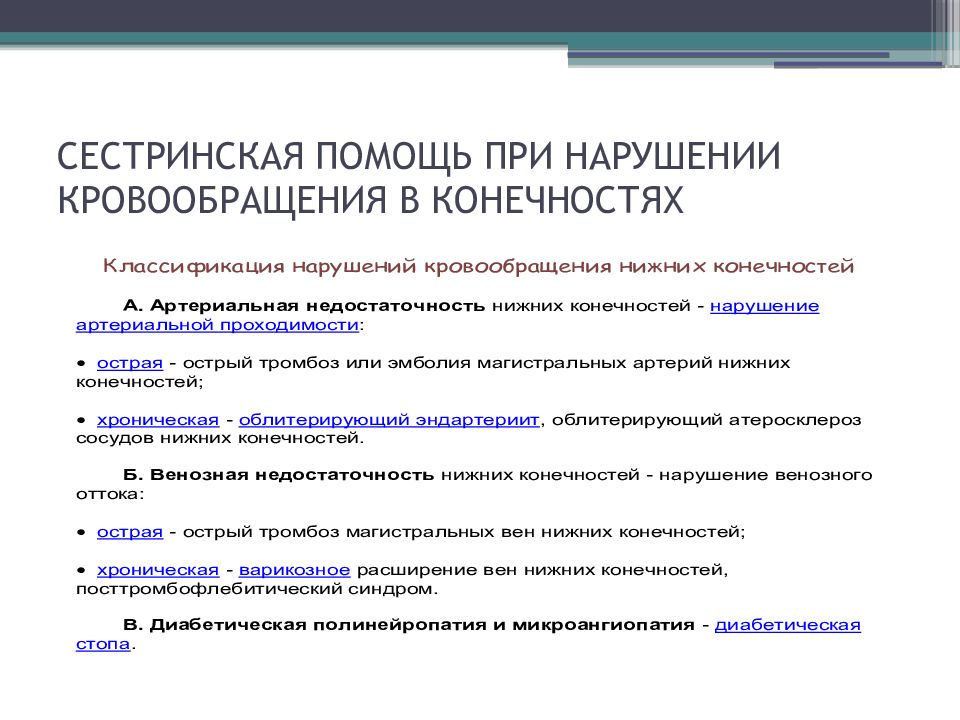Image resolution: width=960 pixels, height=720 pixels.
Task: Open the "артериальной проходимости" hyperlink
Action: (x=217, y=325)
